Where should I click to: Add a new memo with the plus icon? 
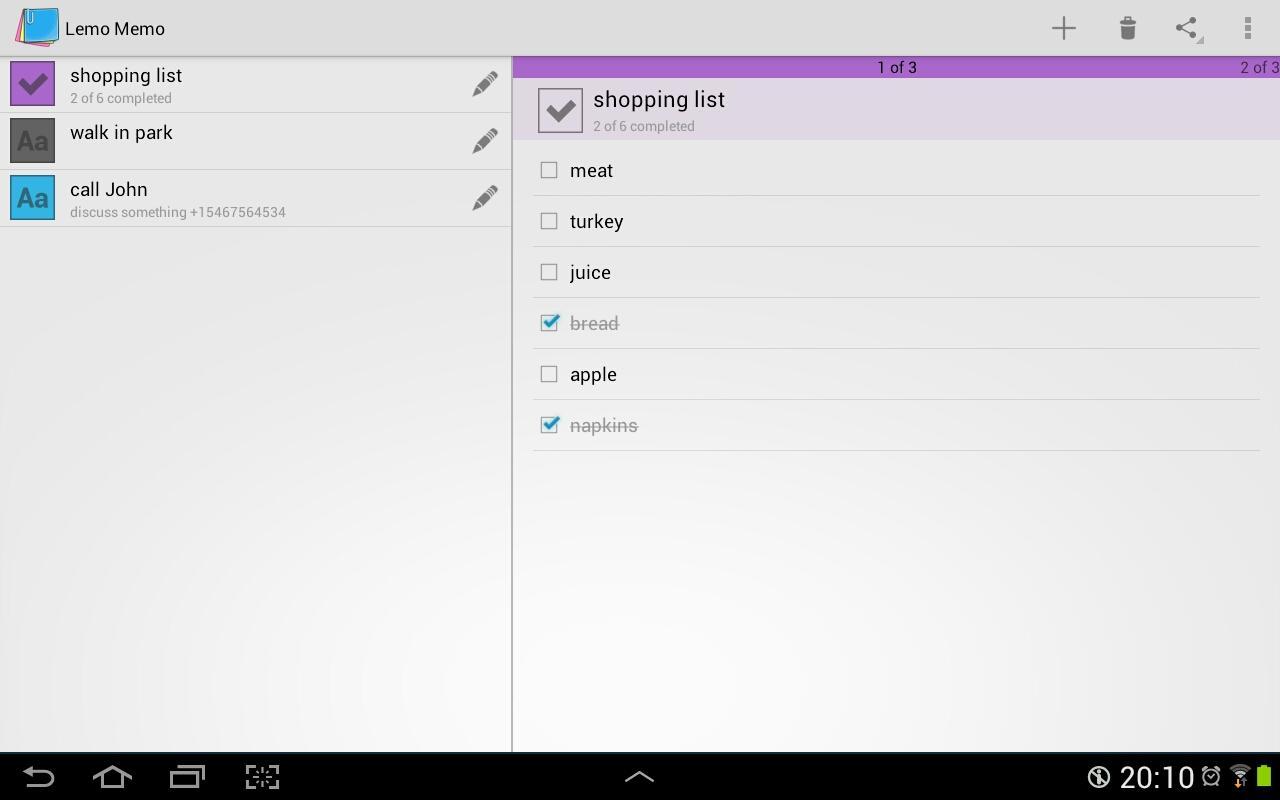pyautogui.click(x=1064, y=28)
